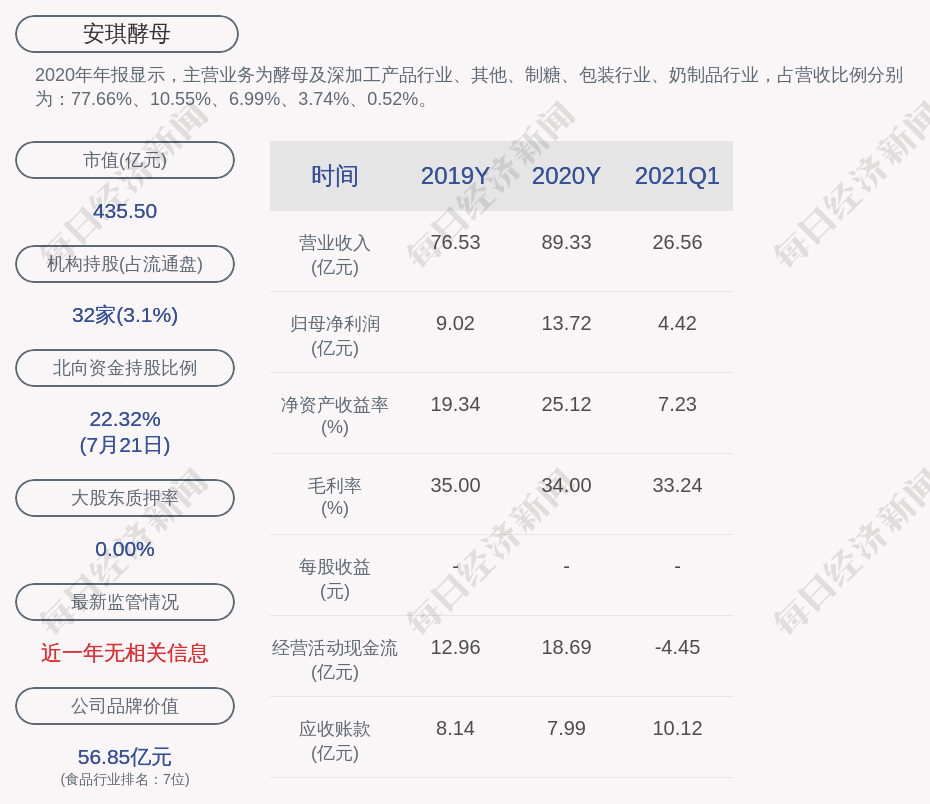
Task: Click the 435.50 market value figure
Action: pyautogui.click(x=125, y=211)
